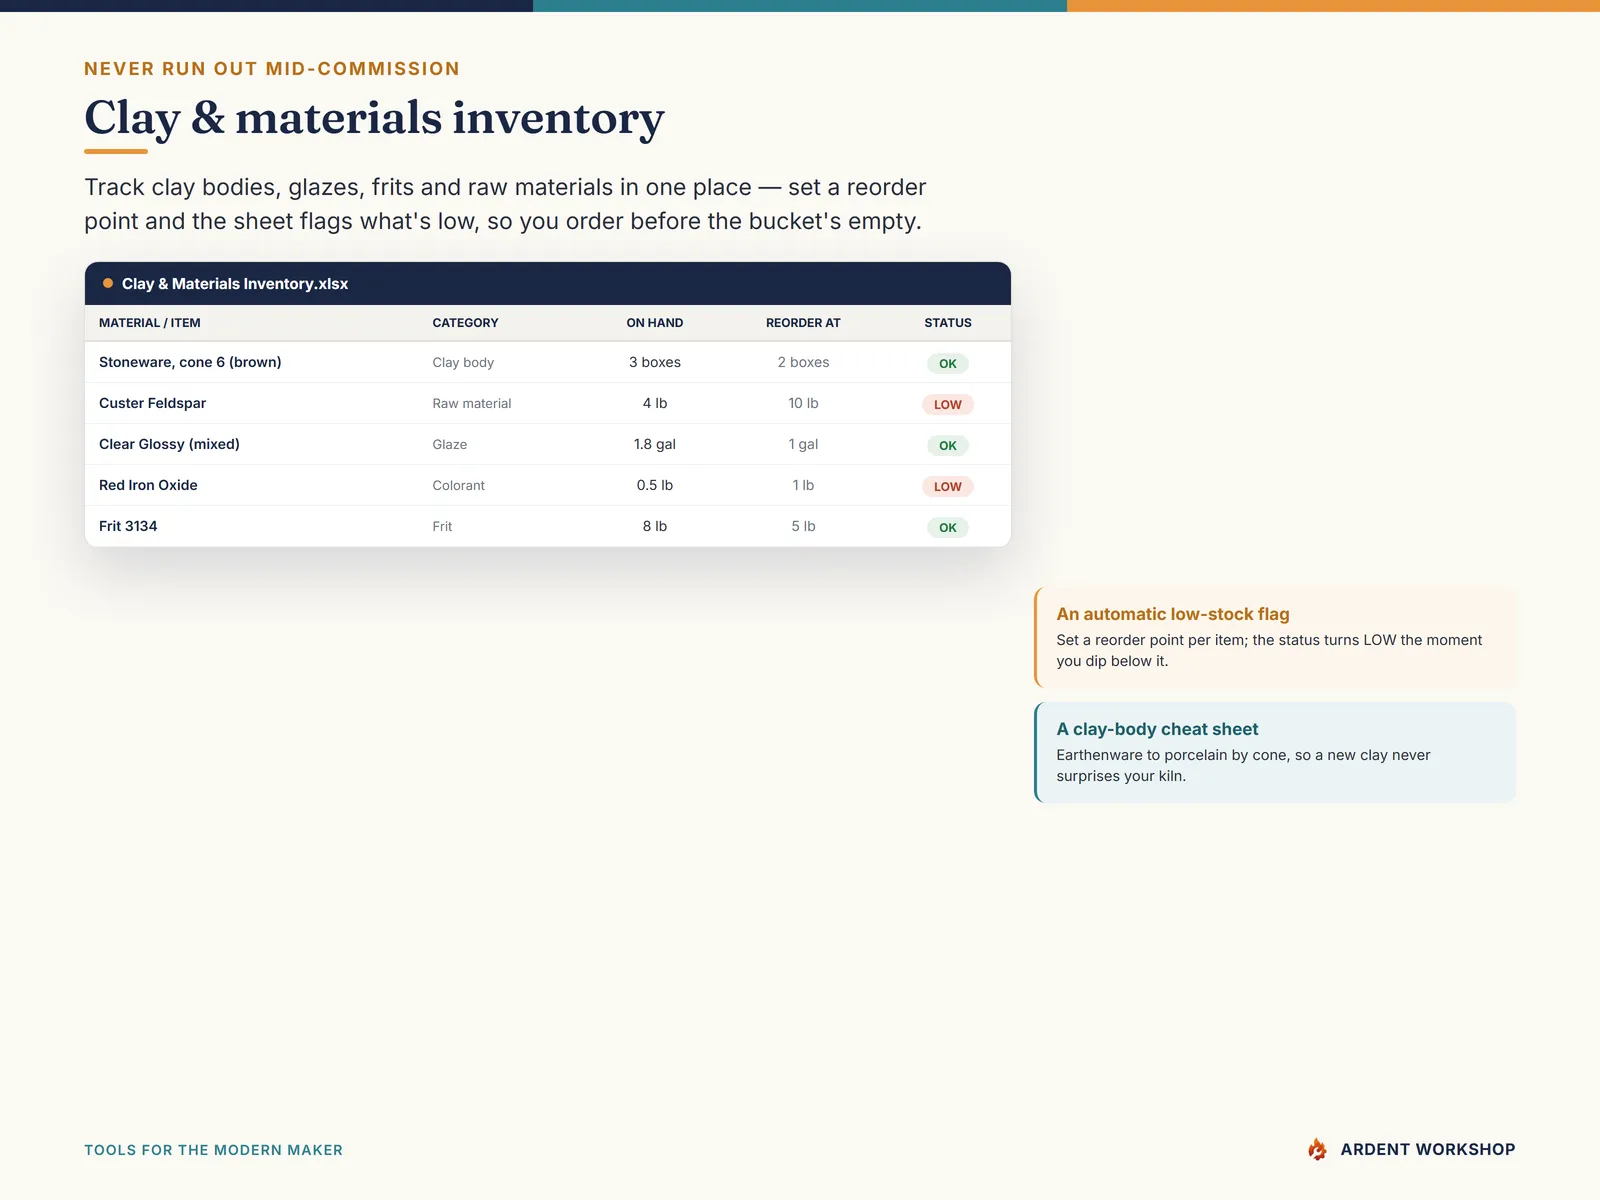The image size is (1600, 1200).
Task: Click the 'Clear Glossy (mixed)' item cell
Action: click(x=169, y=444)
